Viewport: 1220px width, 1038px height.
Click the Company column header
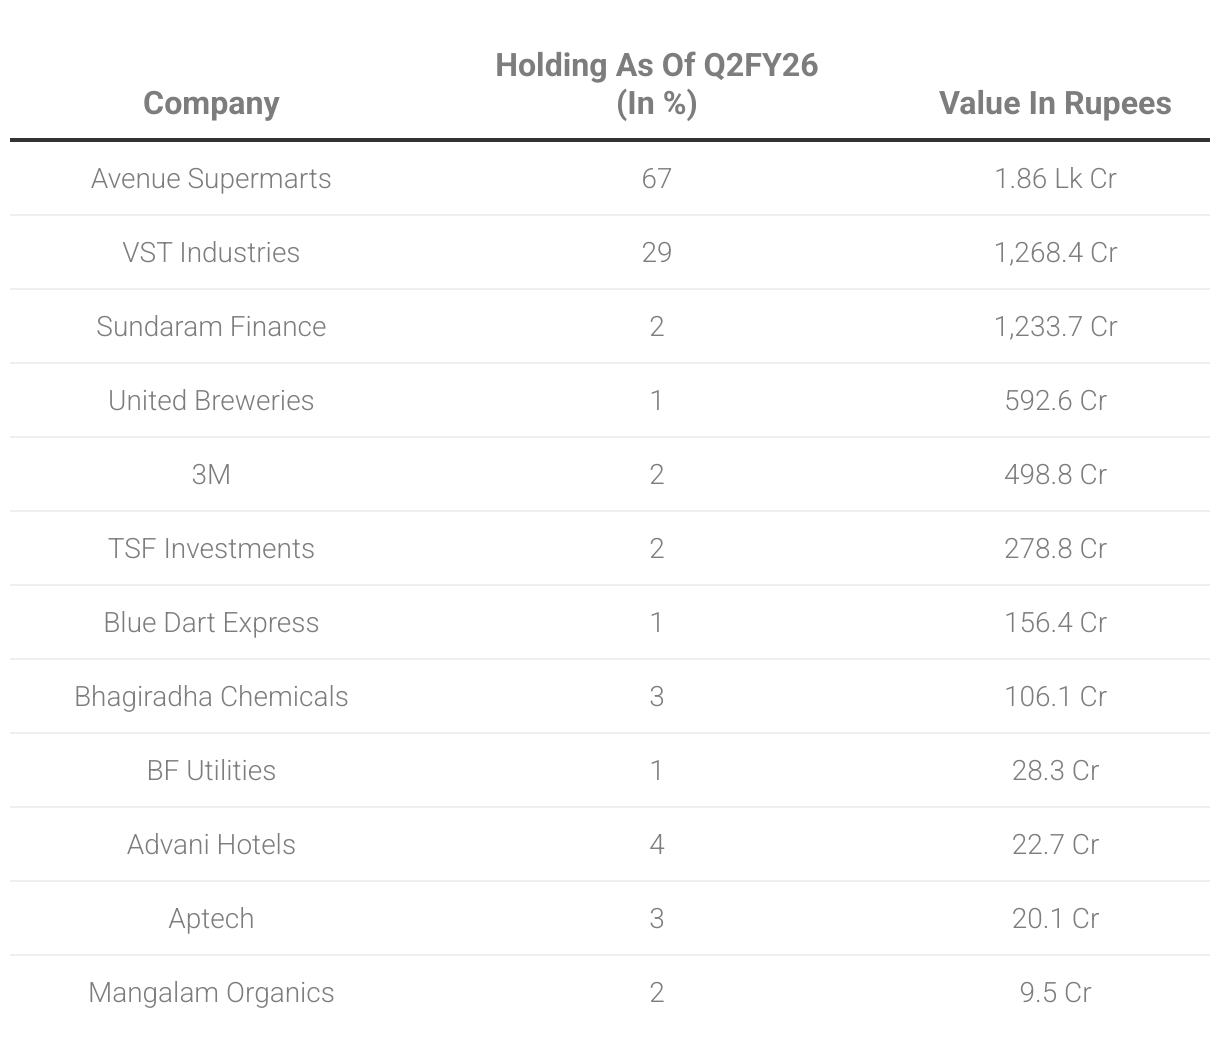click(x=211, y=103)
